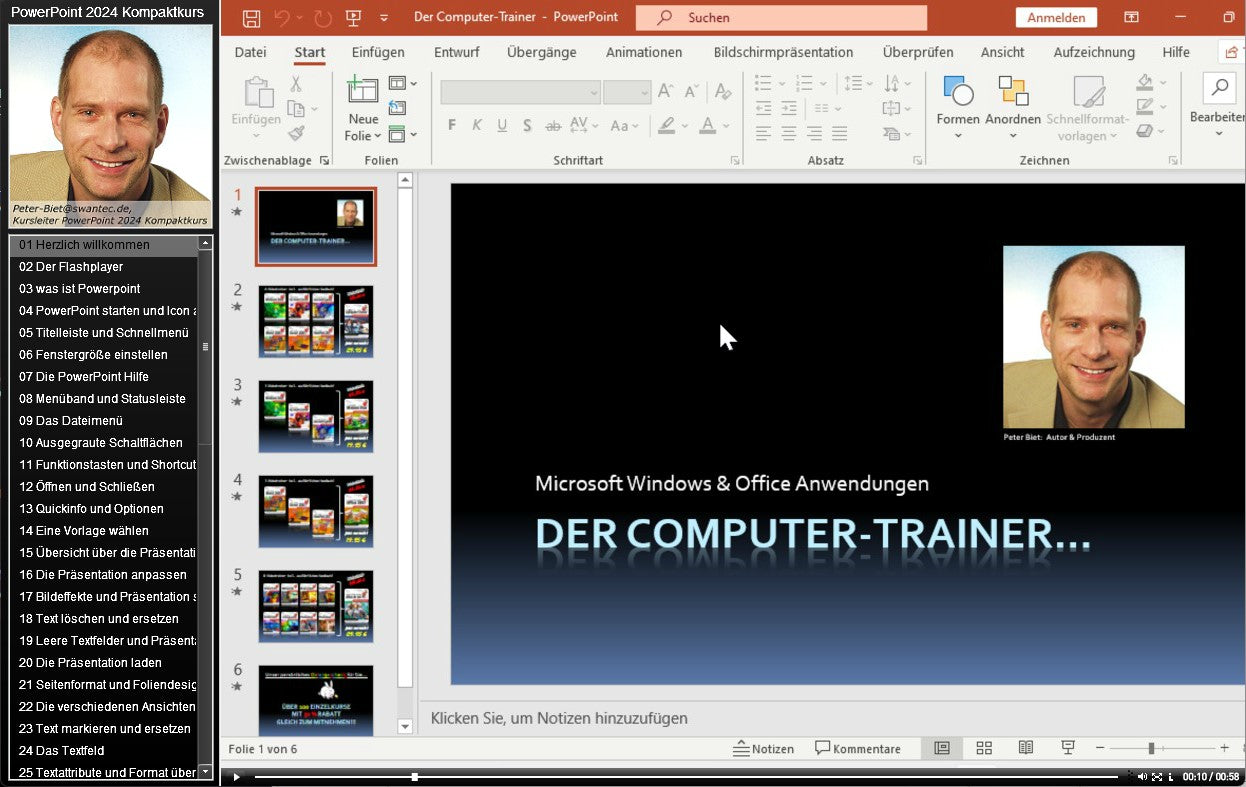Expand the font name combo box
The image size is (1246, 787).
593,93
